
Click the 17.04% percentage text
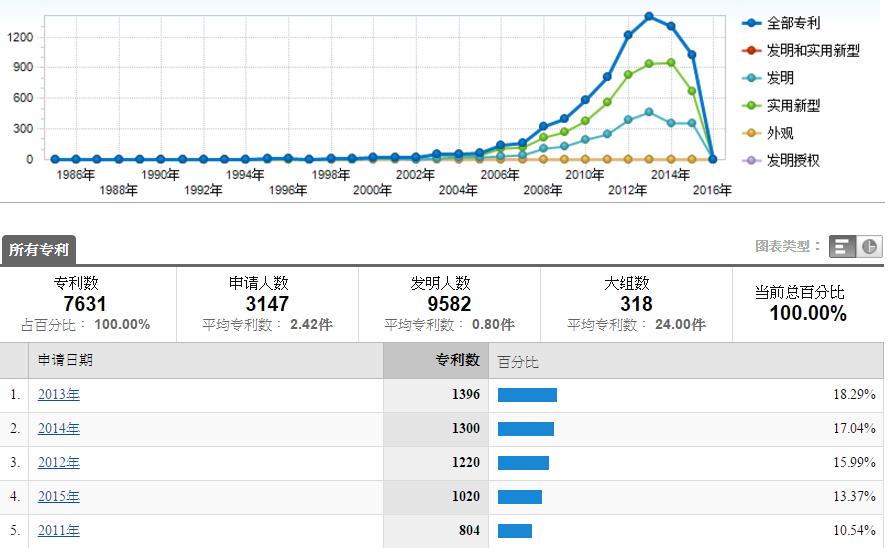854,428
